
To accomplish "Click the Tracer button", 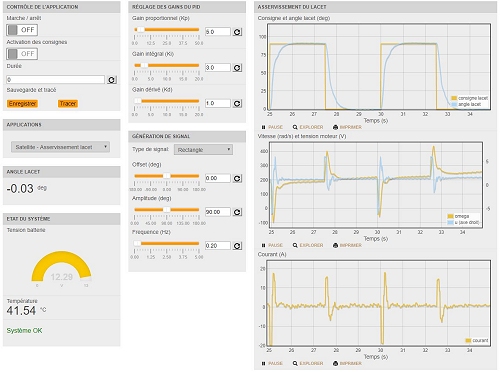I will 68,104.
